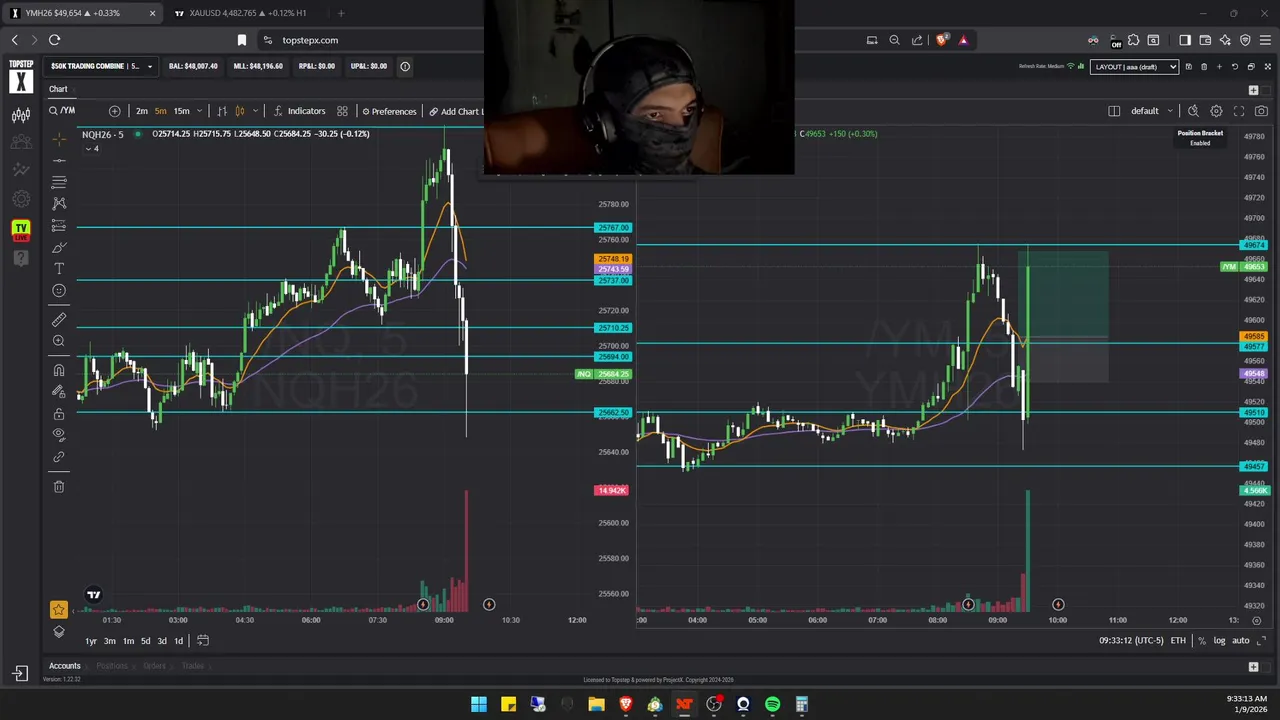Select the 2m timeframe

[x=142, y=111]
